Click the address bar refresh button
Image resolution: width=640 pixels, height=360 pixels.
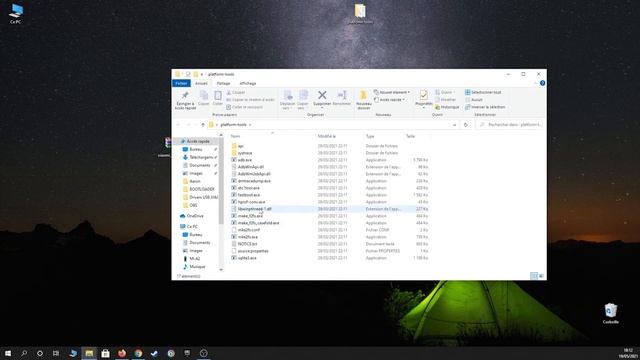pyautogui.click(x=466, y=124)
